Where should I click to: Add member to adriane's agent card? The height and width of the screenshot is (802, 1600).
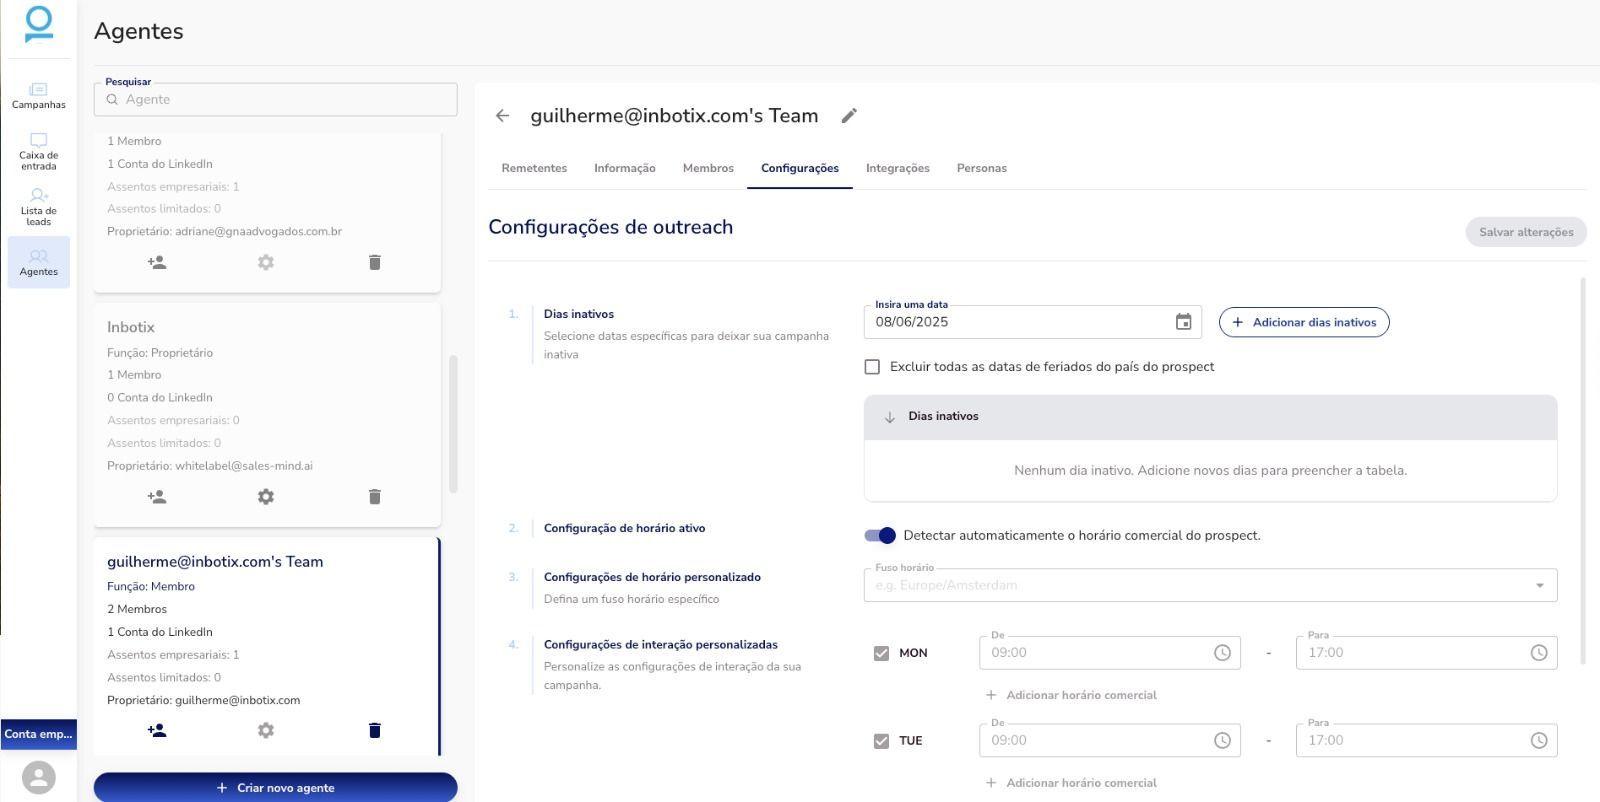coord(157,262)
